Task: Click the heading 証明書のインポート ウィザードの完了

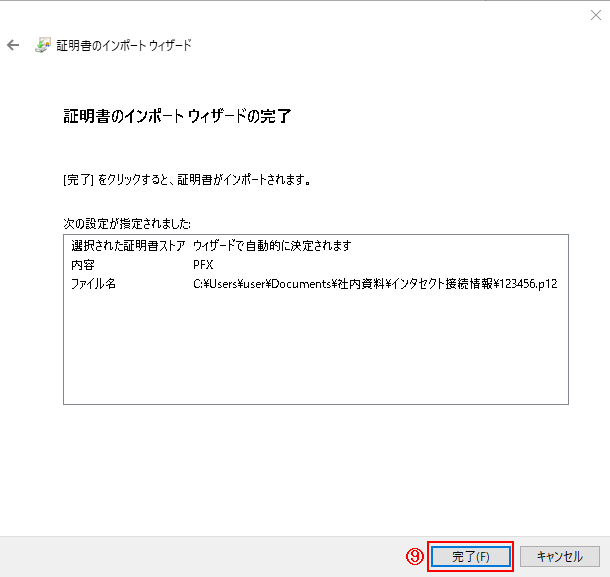Action: tap(176, 117)
